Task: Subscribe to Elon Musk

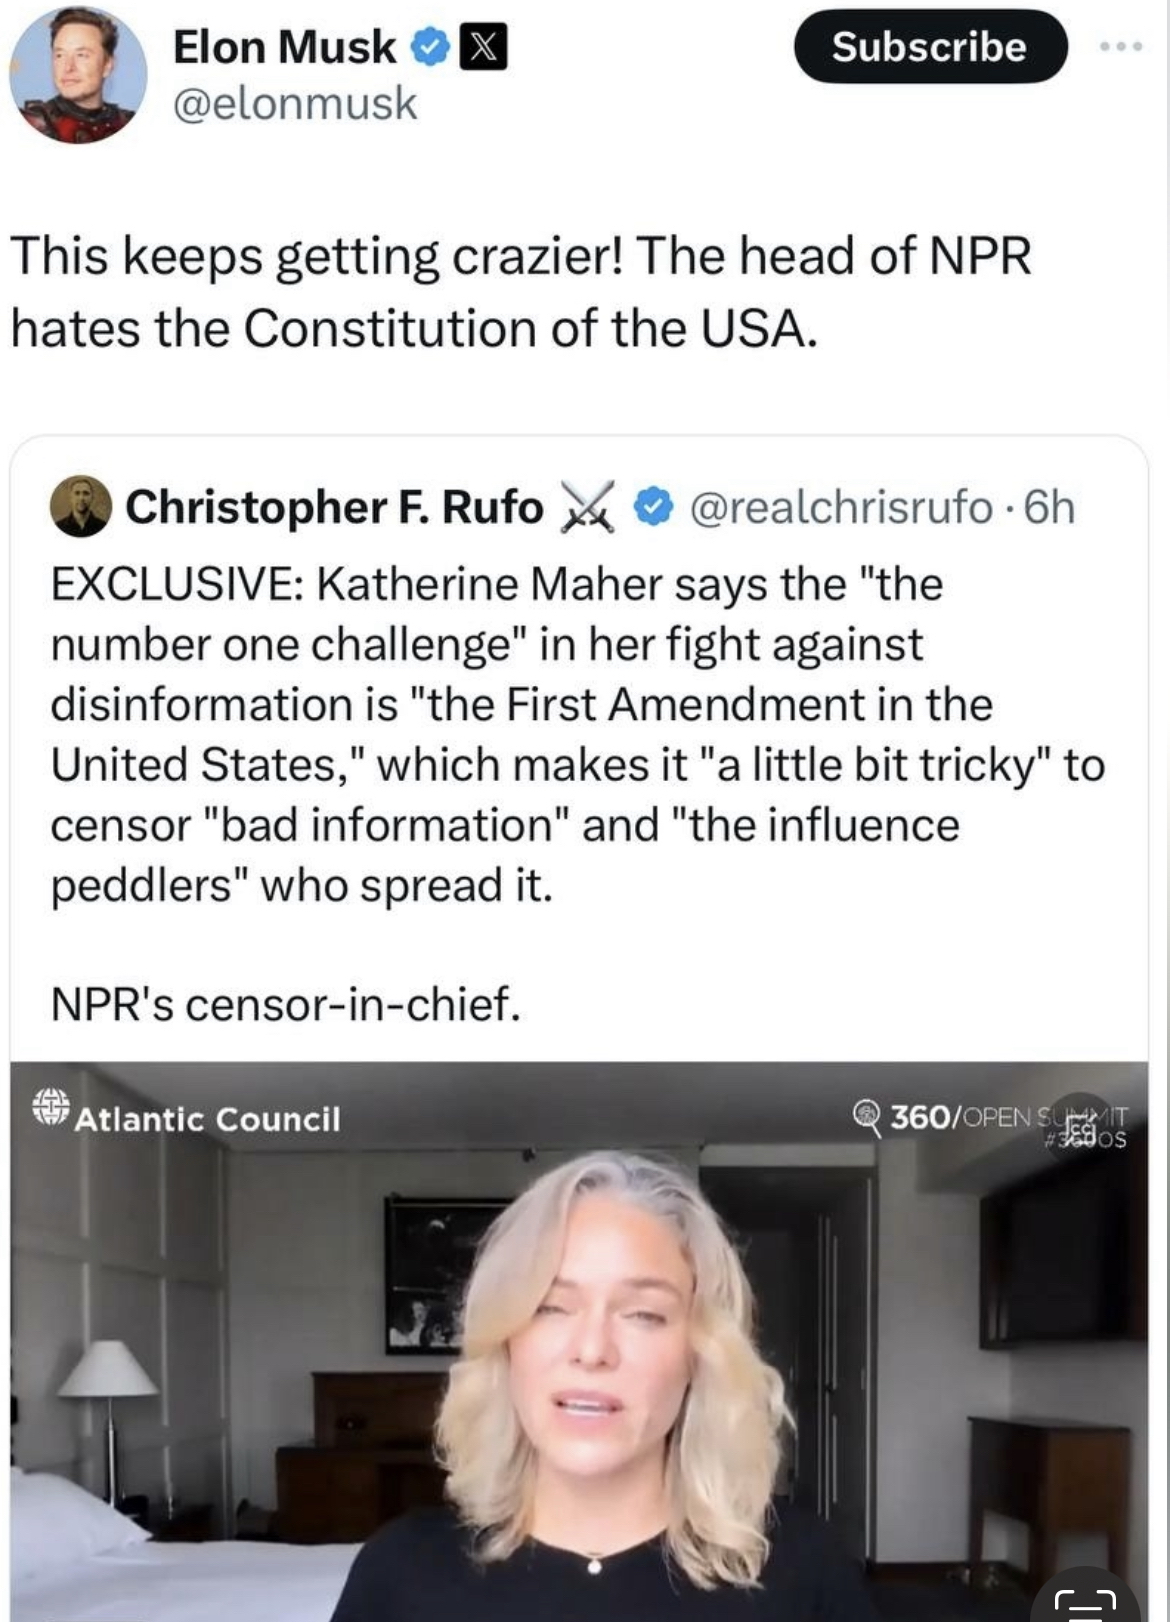Action: (x=930, y=47)
